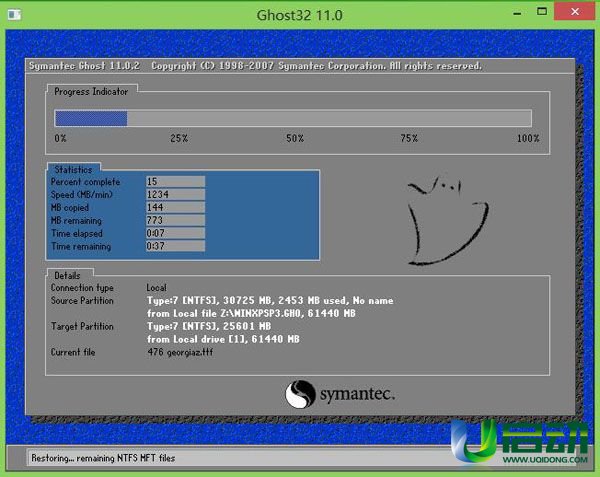
Task: Select the Percent complete value field
Action: 175,182
